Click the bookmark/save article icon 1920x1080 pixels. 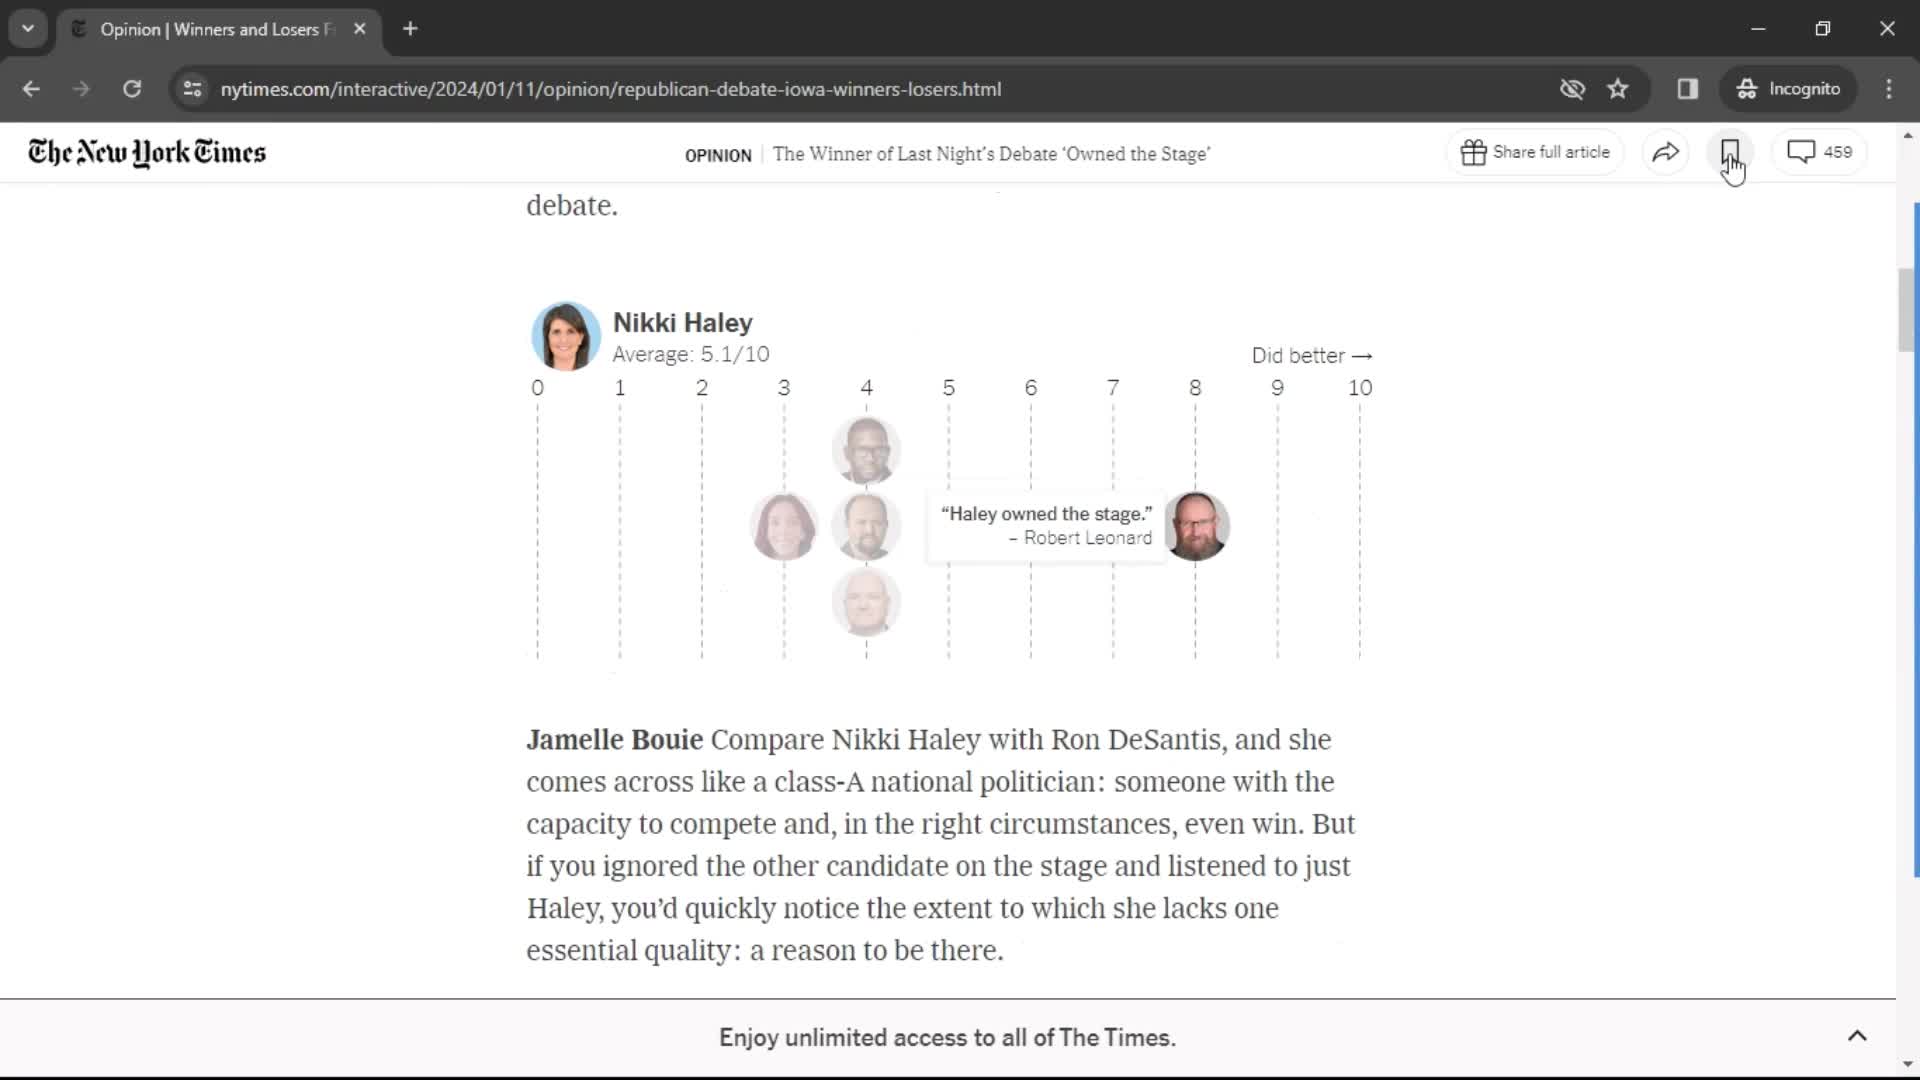[1730, 150]
